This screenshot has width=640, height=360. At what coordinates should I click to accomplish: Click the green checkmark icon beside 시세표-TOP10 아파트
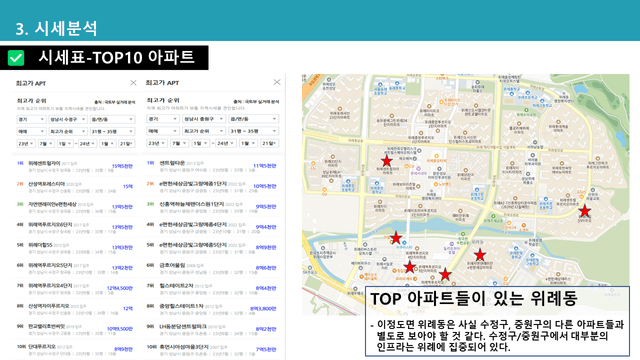[16, 58]
